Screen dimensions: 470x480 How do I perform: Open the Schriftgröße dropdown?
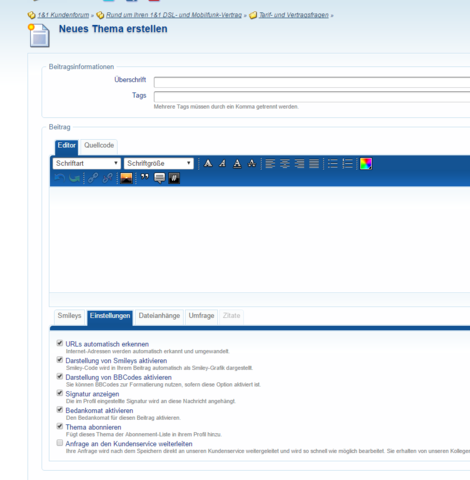(159, 163)
